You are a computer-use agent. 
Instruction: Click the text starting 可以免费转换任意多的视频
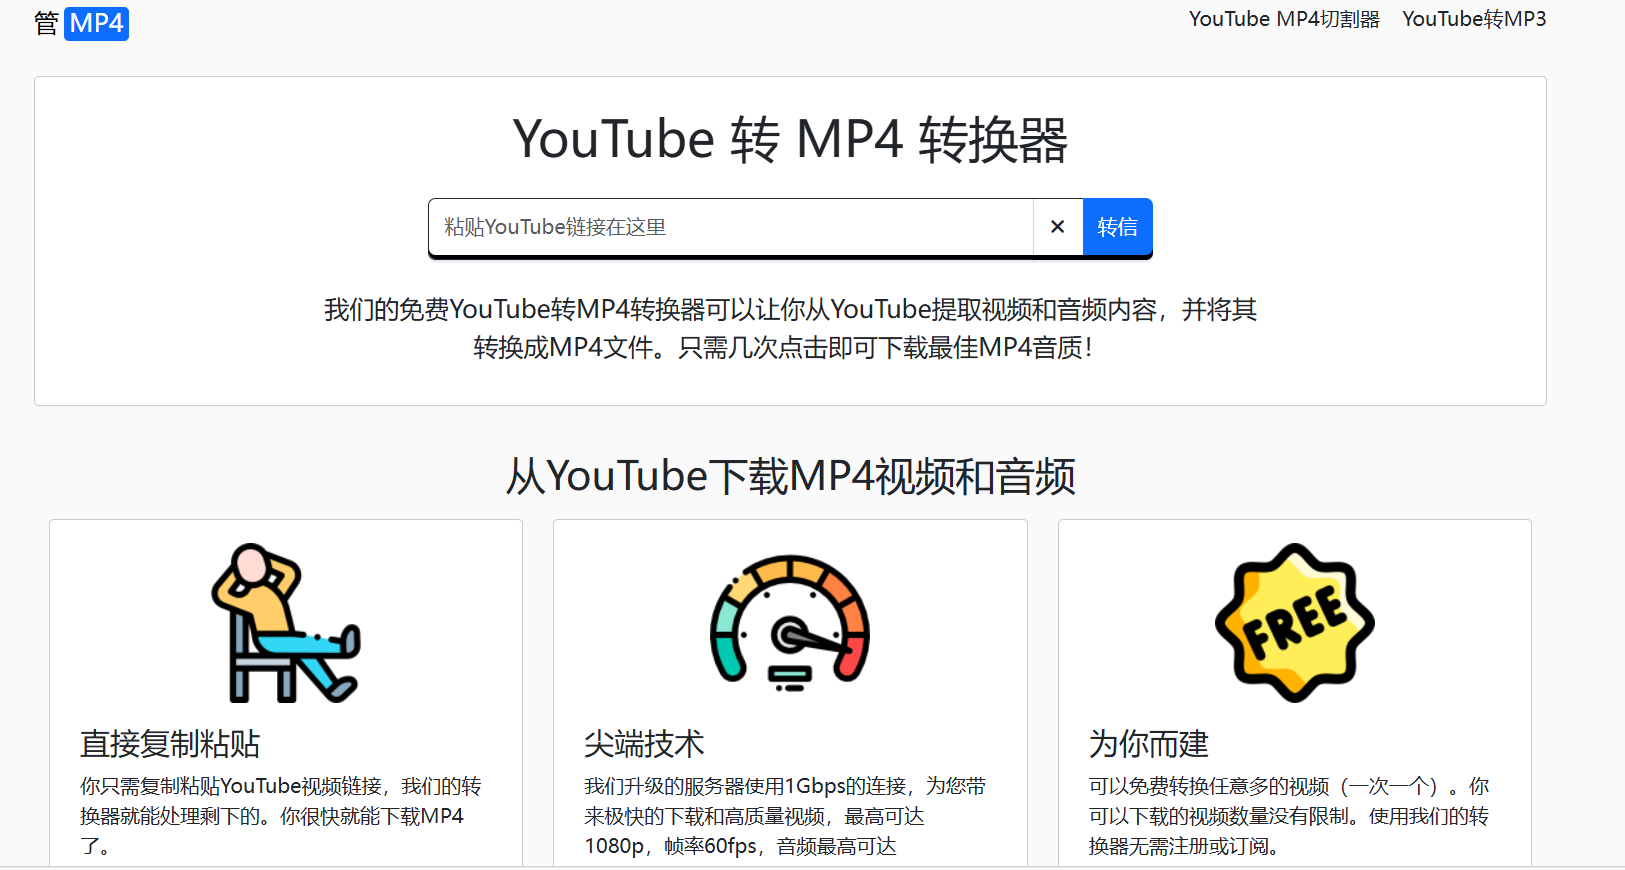[1289, 816]
